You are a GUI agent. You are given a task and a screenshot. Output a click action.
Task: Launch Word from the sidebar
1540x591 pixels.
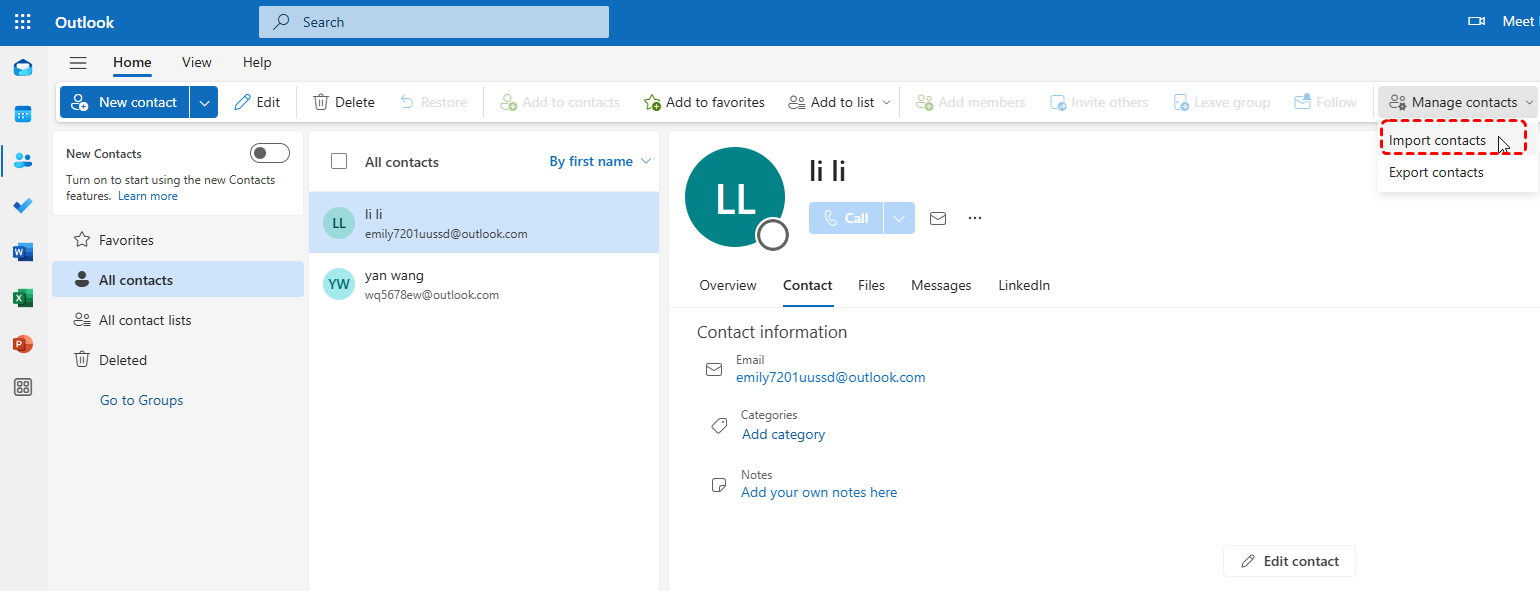point(23,252)
